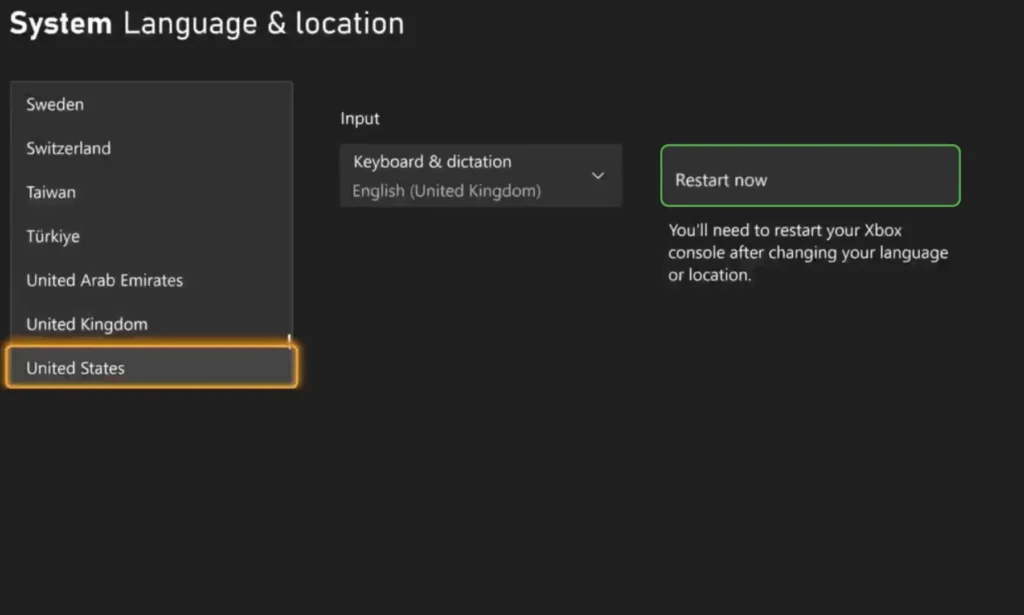Screen dimensions: 1024x615
Task: Click the word Xbox in the restart notice
Action: [883, 230]
